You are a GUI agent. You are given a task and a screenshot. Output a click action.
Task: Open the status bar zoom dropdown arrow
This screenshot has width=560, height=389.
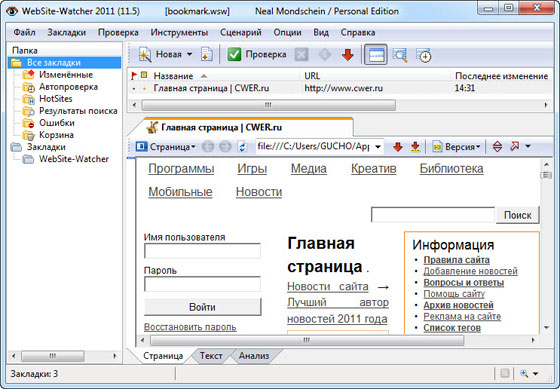pos(535,374)
